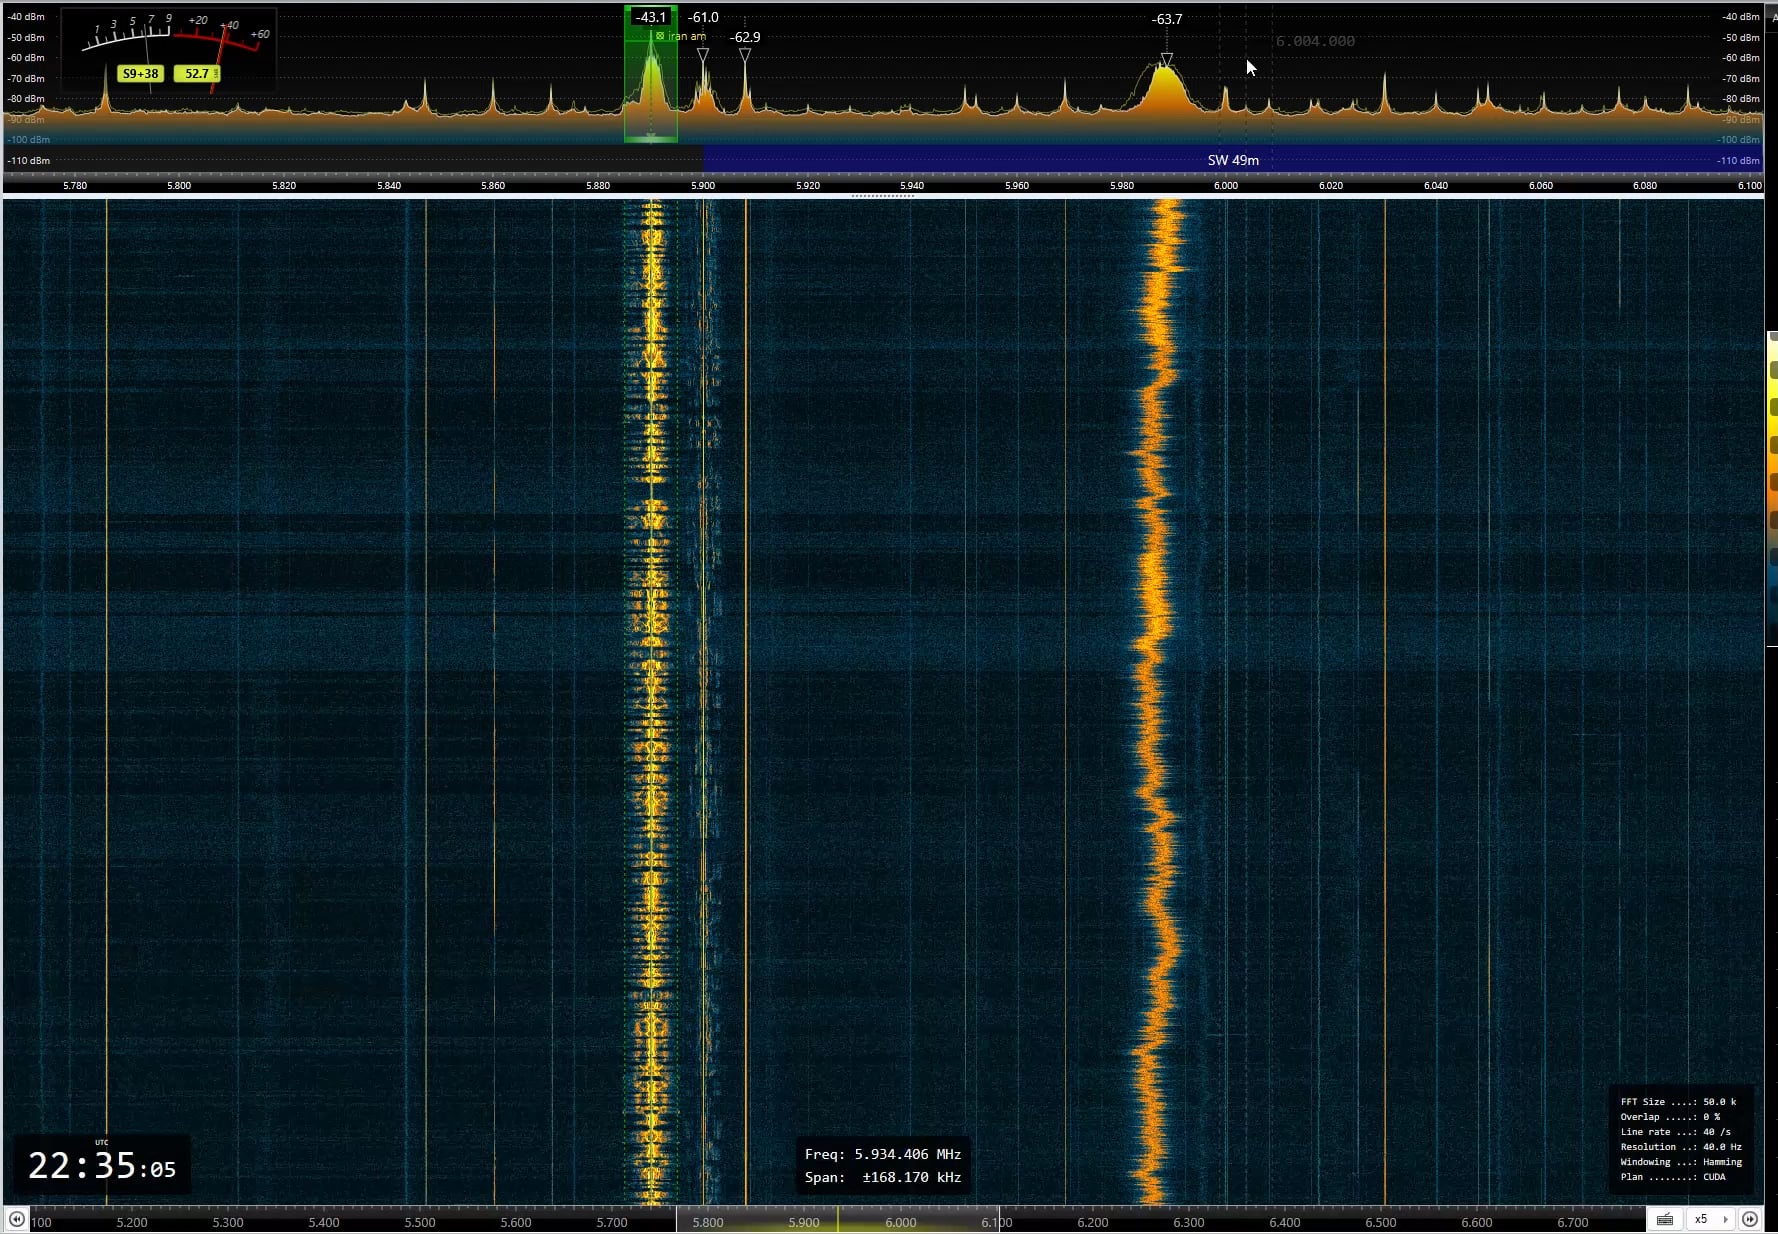The height and width of the screenshot is (1234, 1778).
Task: Click the -61.0 peak marker triangle
Action: tap(703, 54)
